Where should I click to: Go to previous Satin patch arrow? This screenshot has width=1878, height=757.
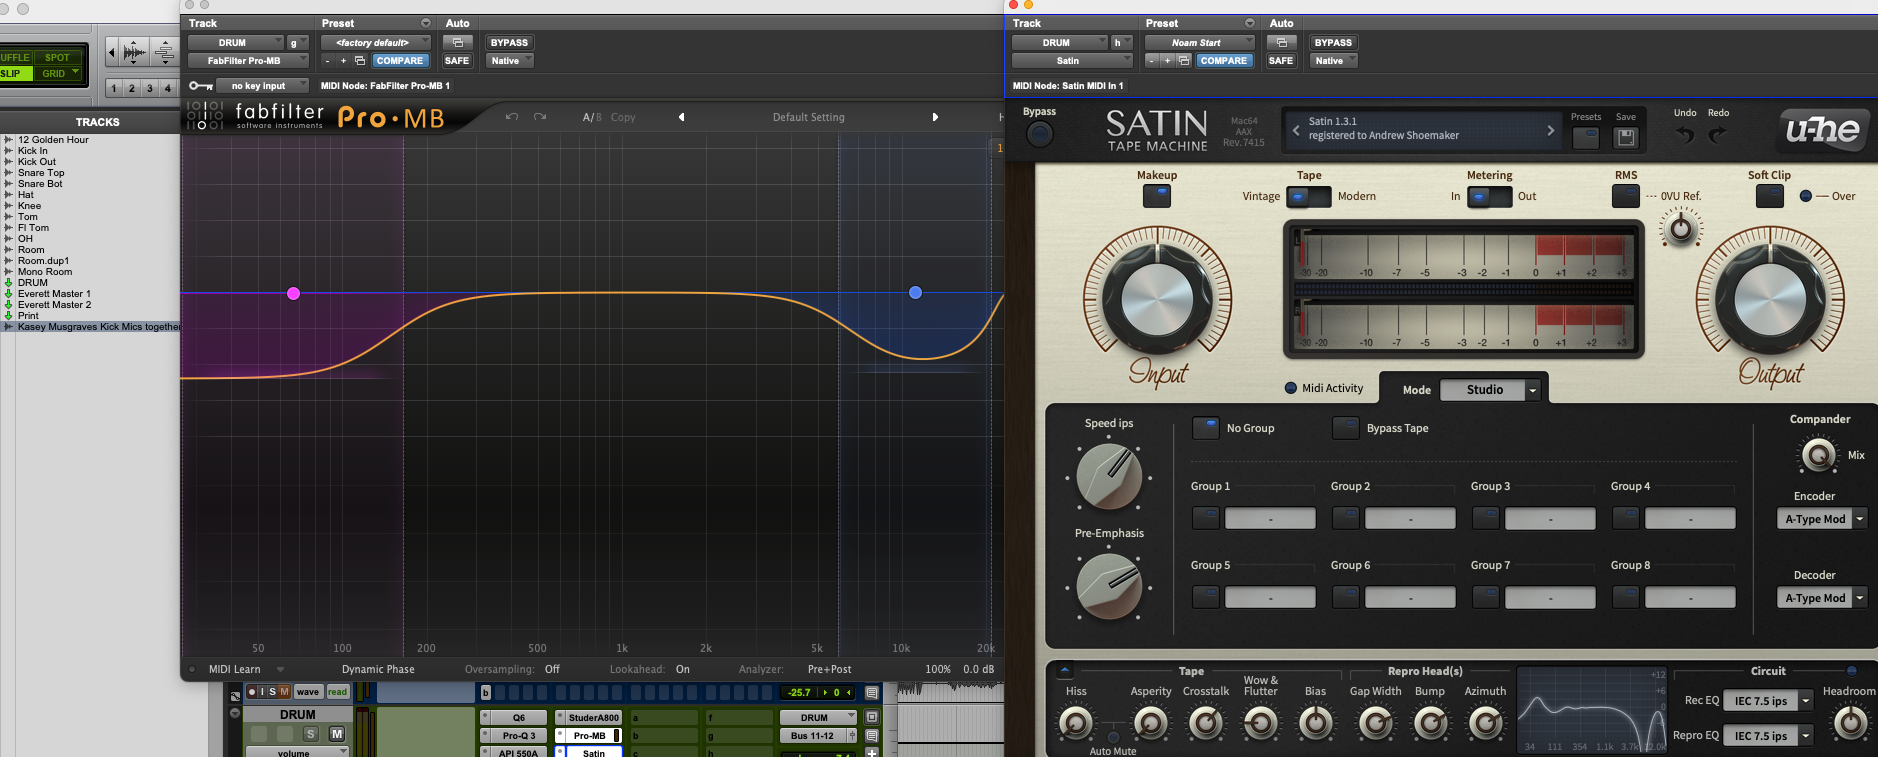pos(1296,130)
